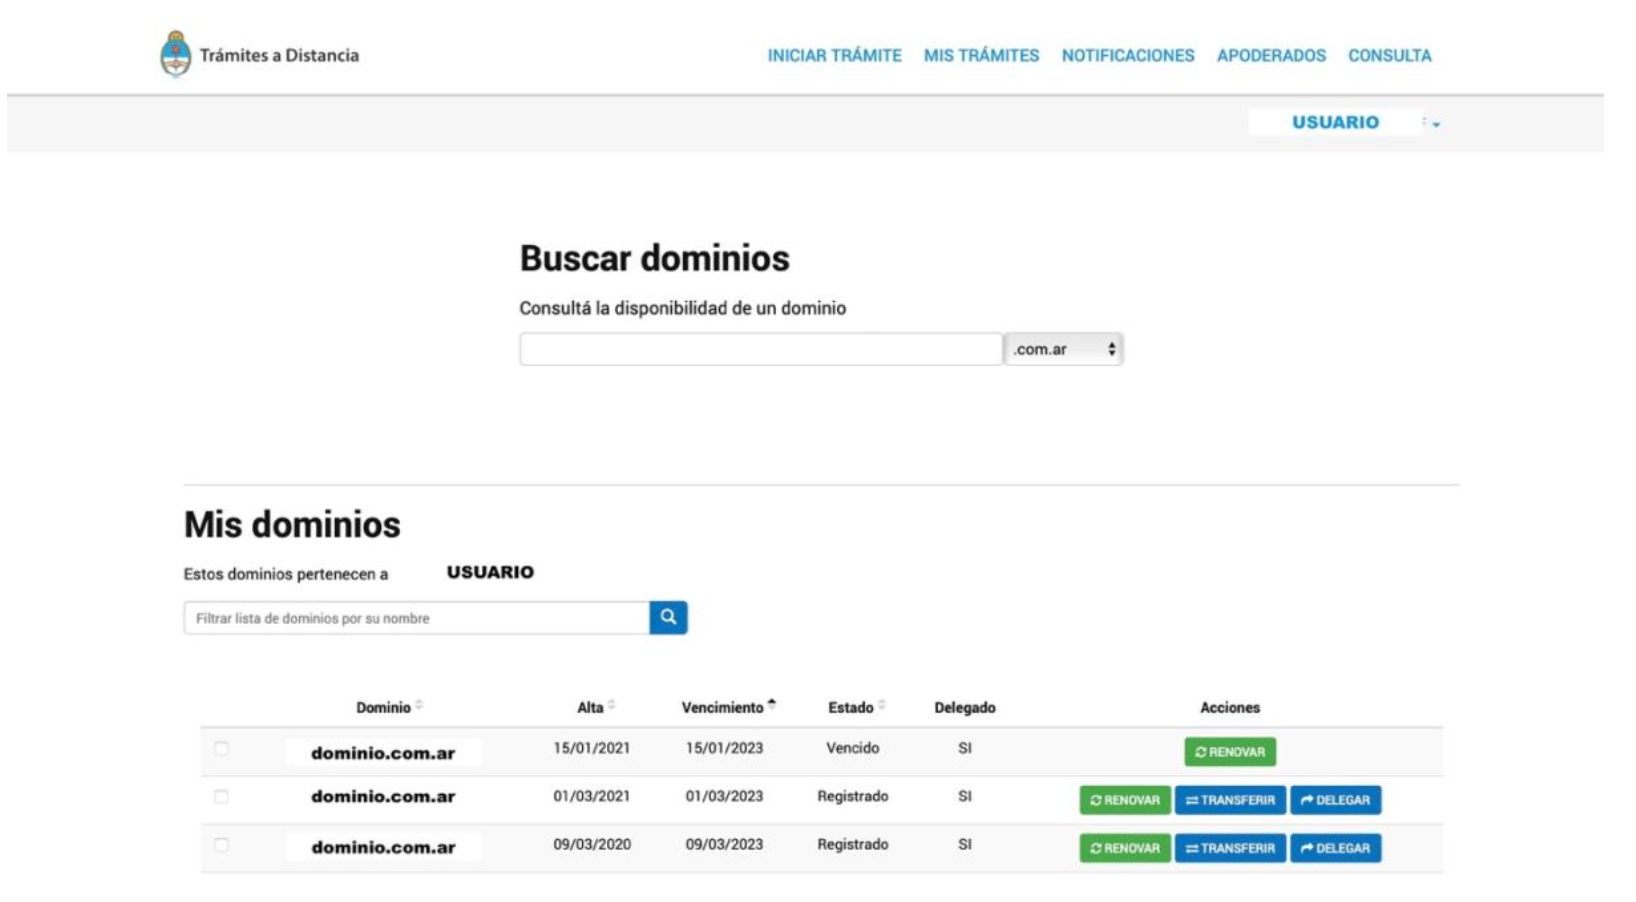Sort by Vencimiento column arrow

tap(771, 705)
